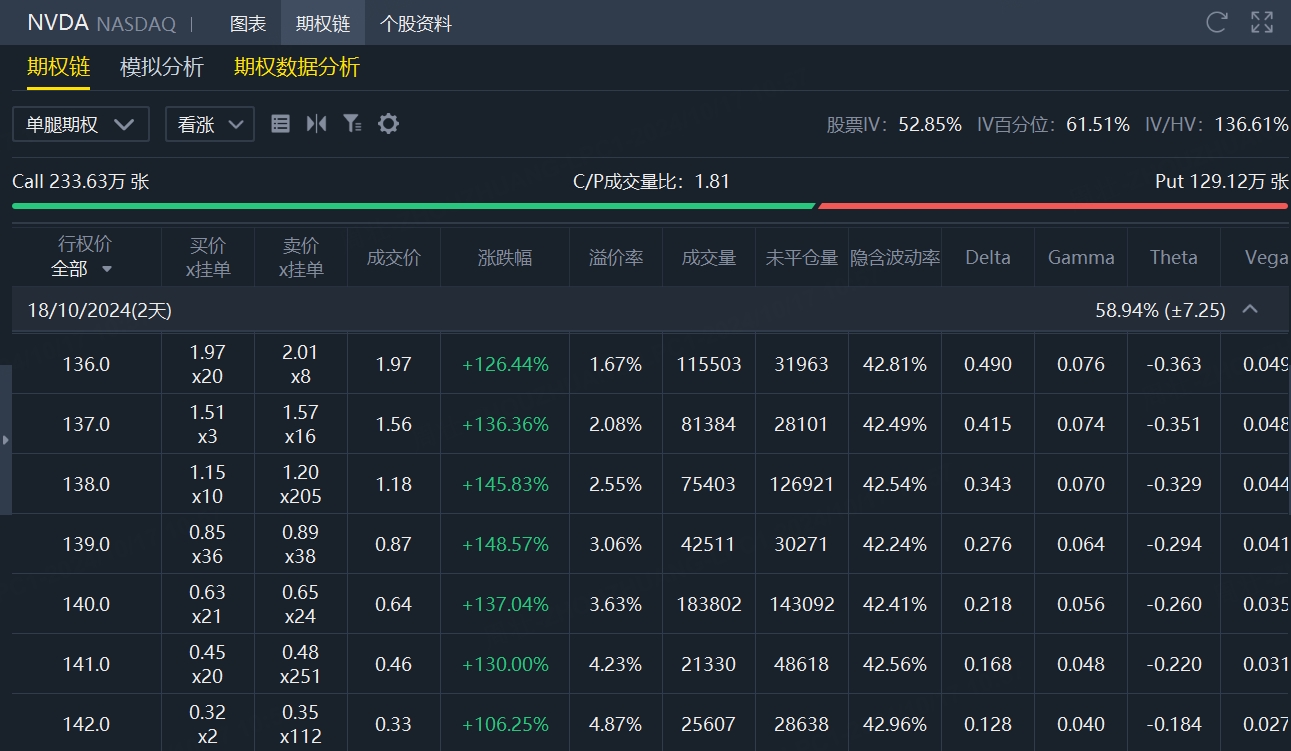
Task: Open the 期权数据分析 sub-tab
Action: (x=297, y=67)
